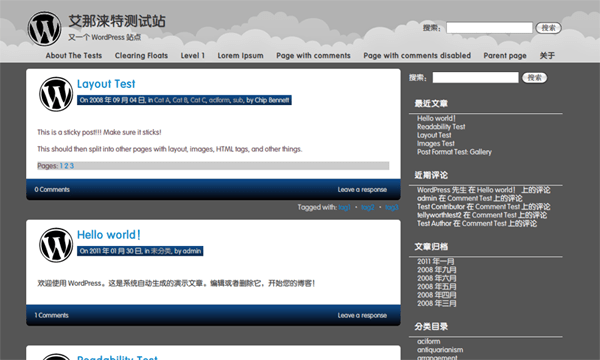Click the WordPress avatar beside Hello world!

(x=56, y=245)
